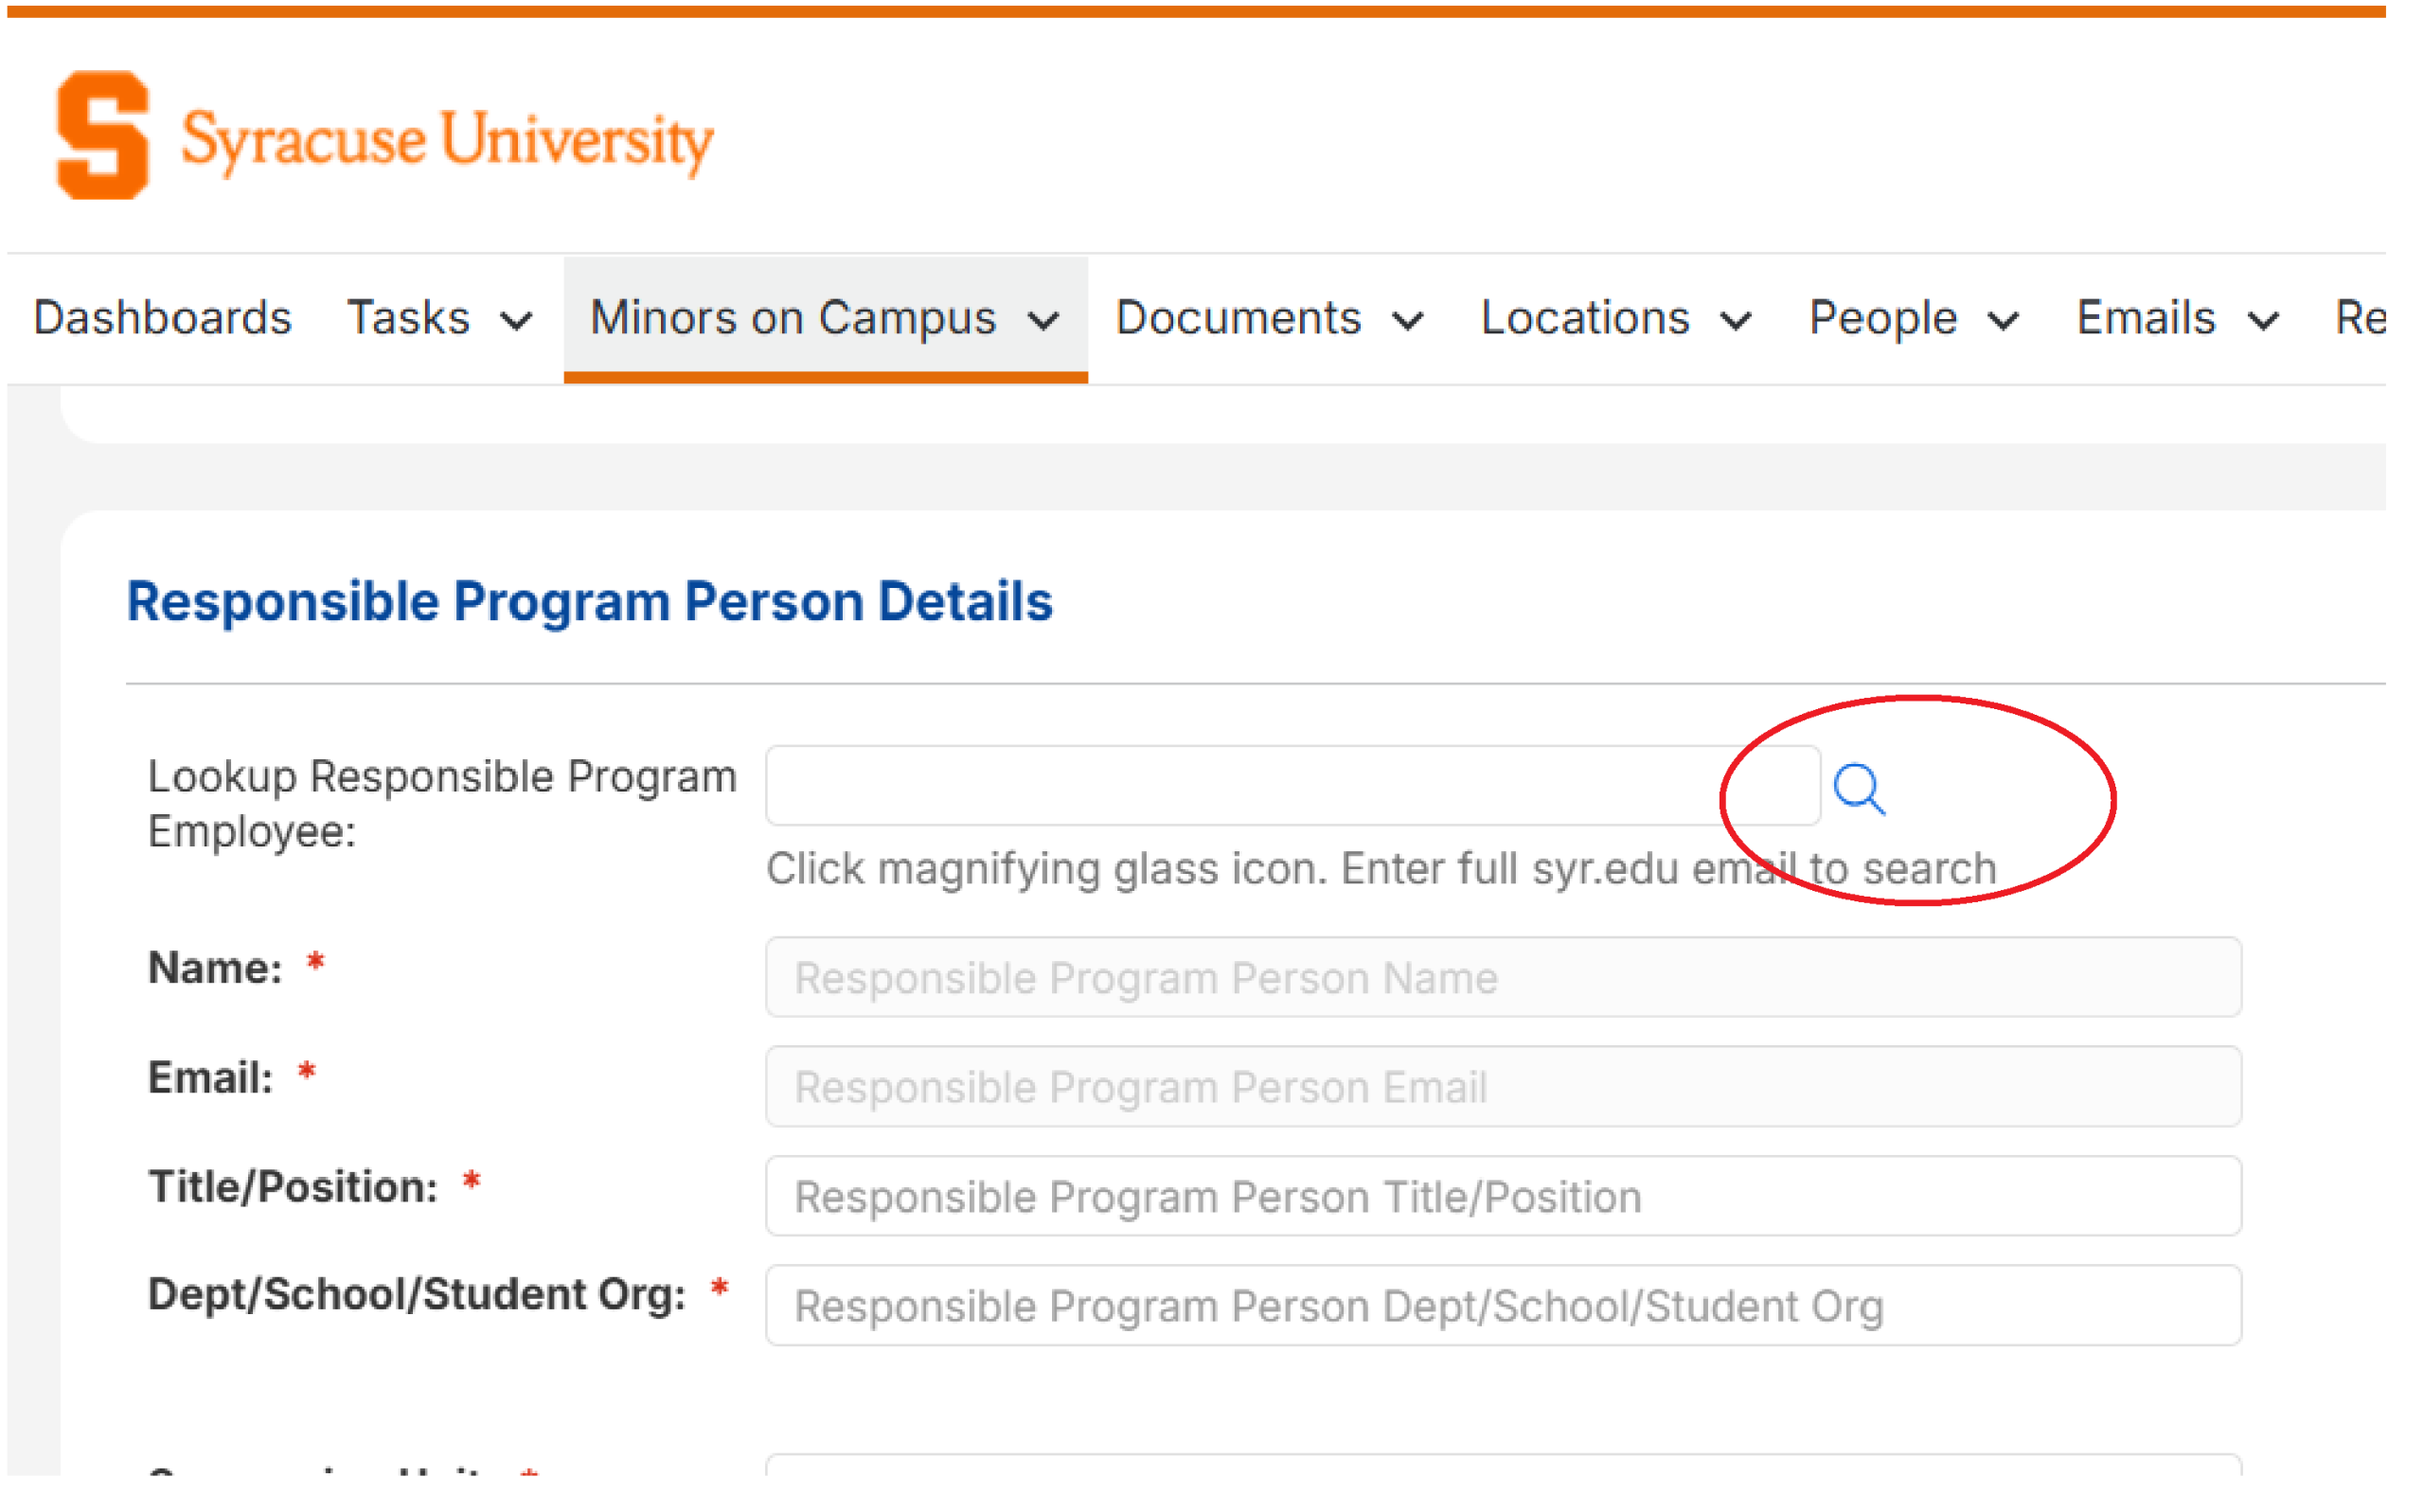The height and width of the screenshot is (1512, 2424).
Task: Click the Tasks menu chevron arrow
Action: [516, 321]
